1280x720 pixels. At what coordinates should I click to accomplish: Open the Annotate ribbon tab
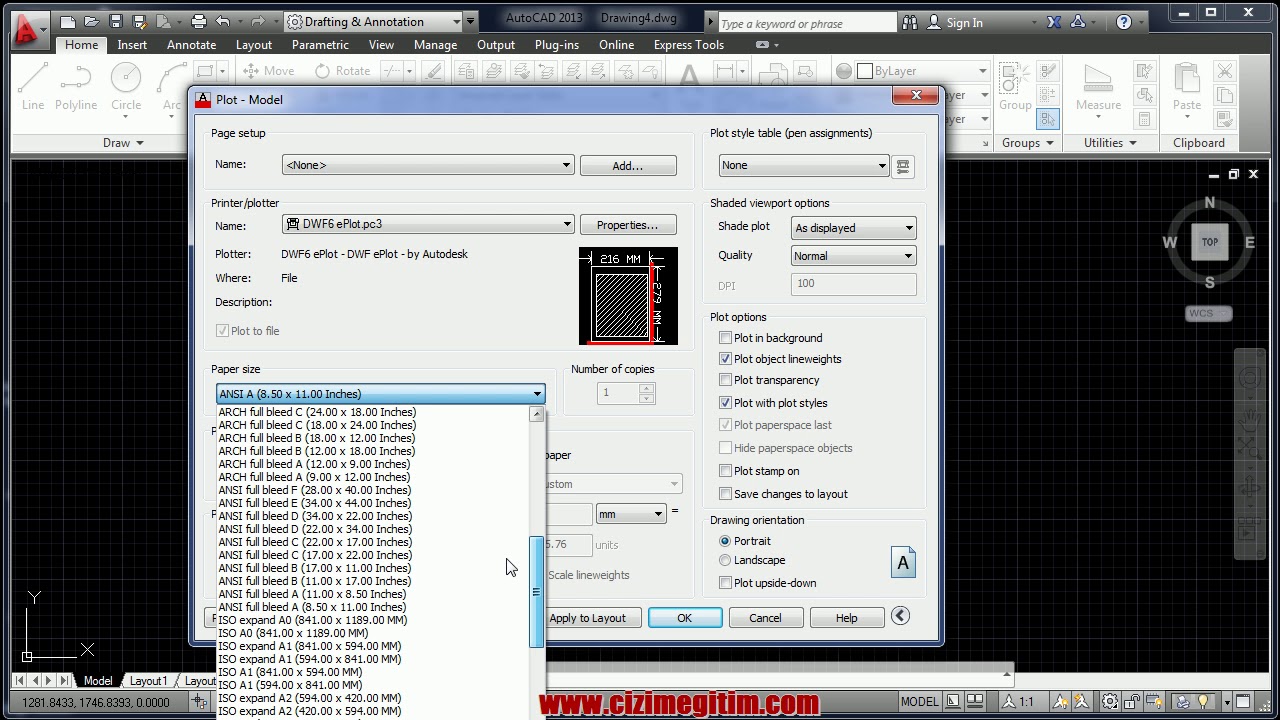(191, 45)
